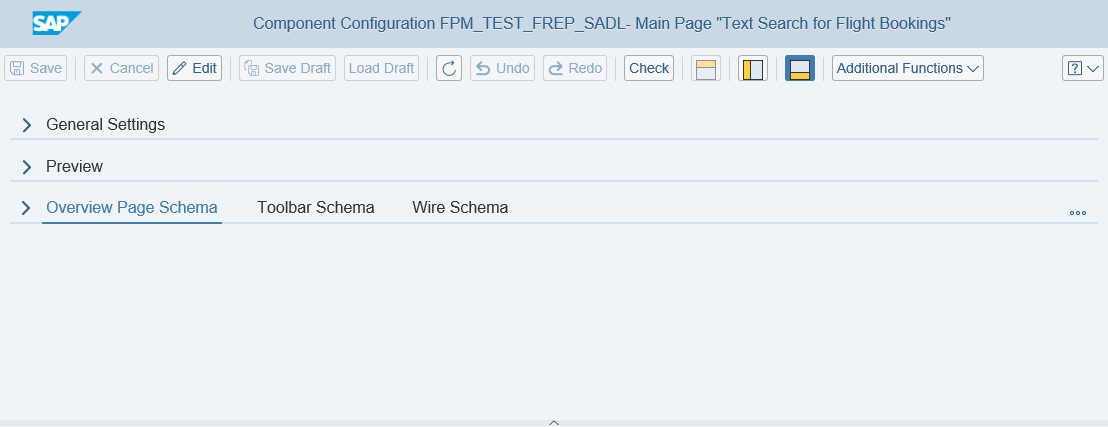This screenshot has width=1108, height=427.
Task: Click the Edit pencil button
Action: (194, 68)
